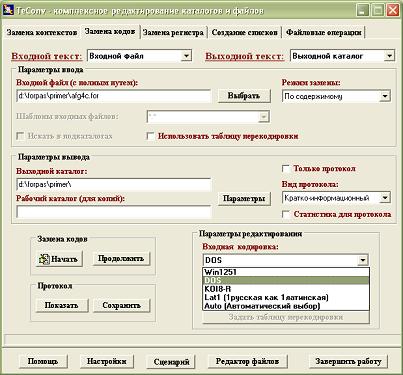Click the Продолжить button

click(x=121, y=259)
